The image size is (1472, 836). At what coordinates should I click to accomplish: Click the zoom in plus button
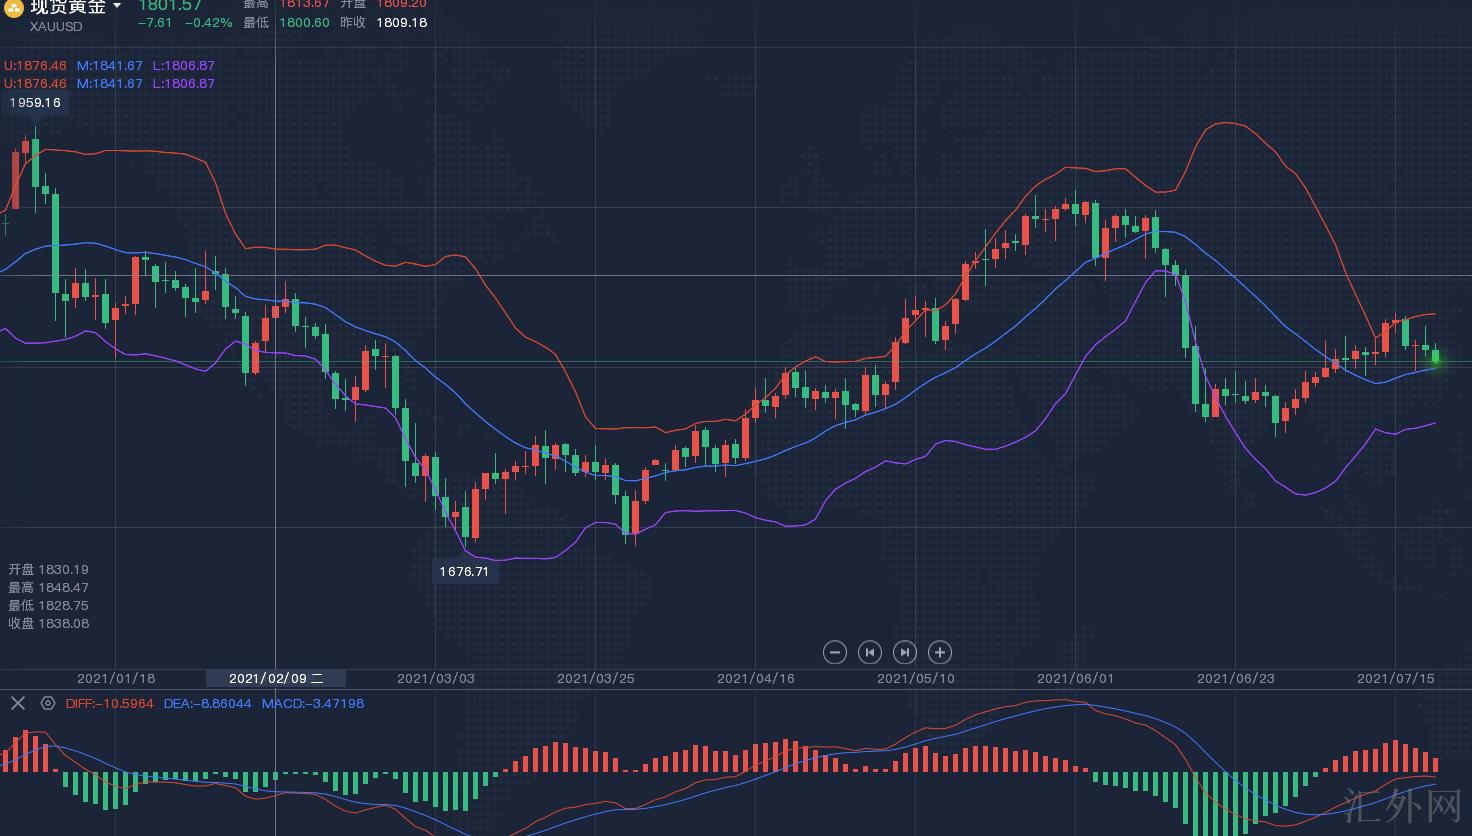coord(939,652)
